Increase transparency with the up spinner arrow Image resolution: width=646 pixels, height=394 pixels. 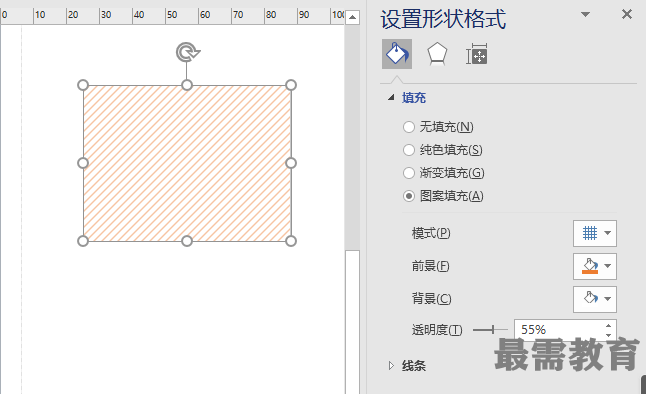pos(609,326)
